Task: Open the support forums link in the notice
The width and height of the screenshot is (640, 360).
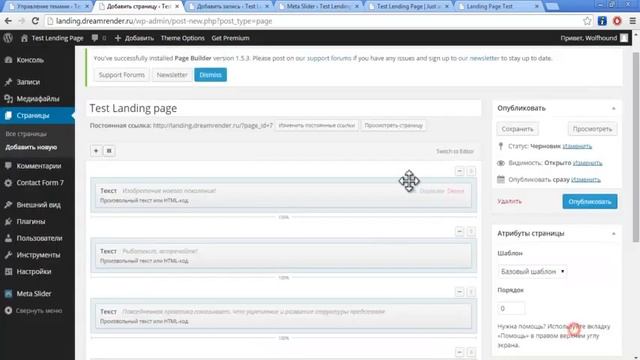Action: pyautogui.click(x=329, y=58)
